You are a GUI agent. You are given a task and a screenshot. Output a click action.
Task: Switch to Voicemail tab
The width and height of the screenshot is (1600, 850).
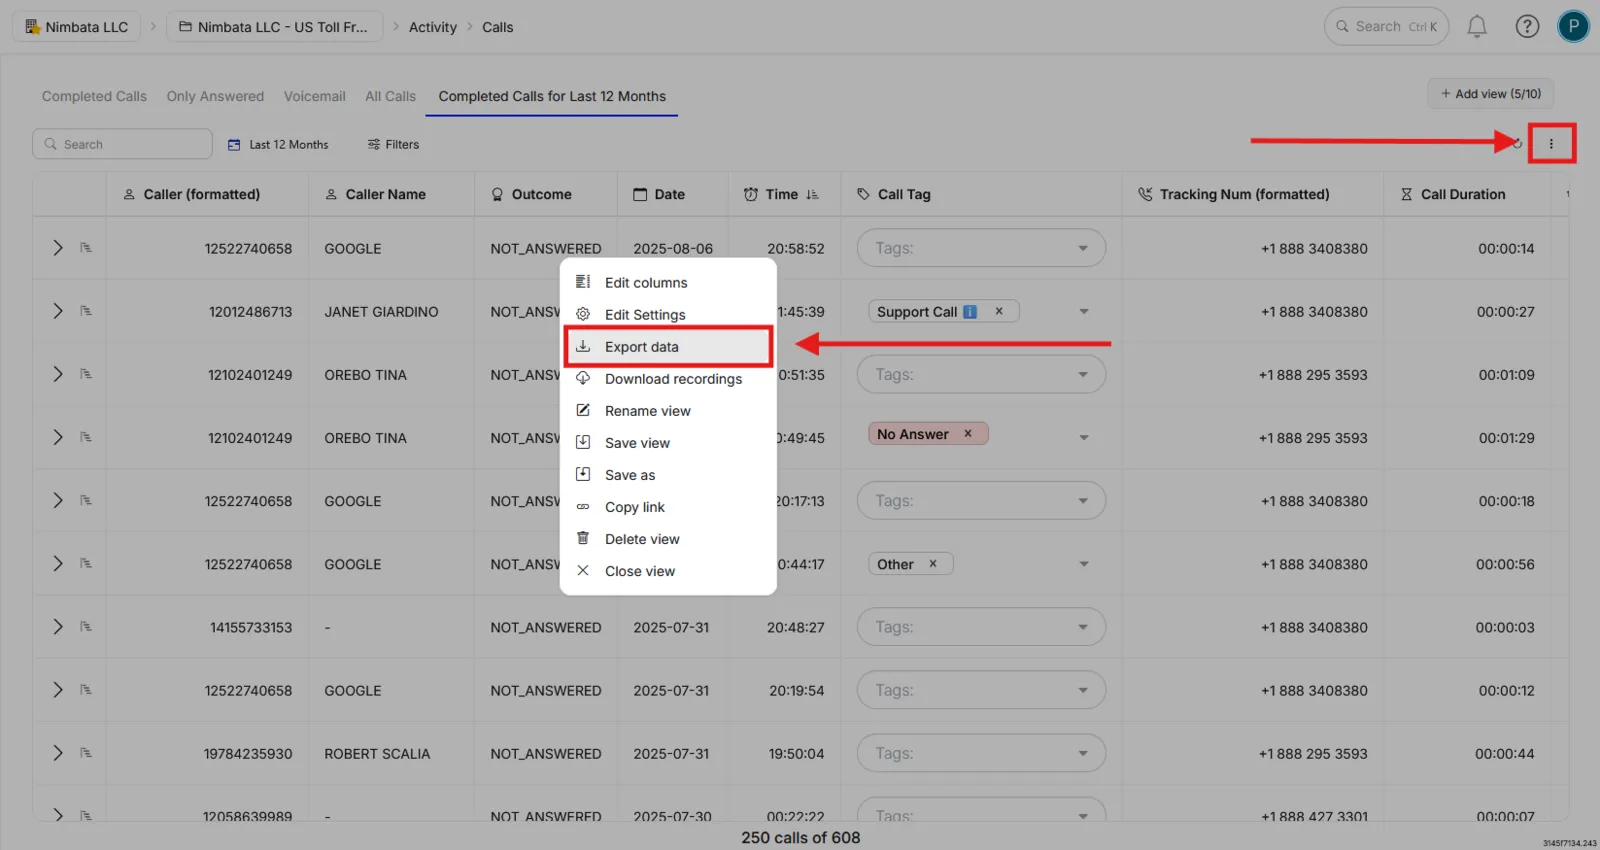tap(314, 96)
